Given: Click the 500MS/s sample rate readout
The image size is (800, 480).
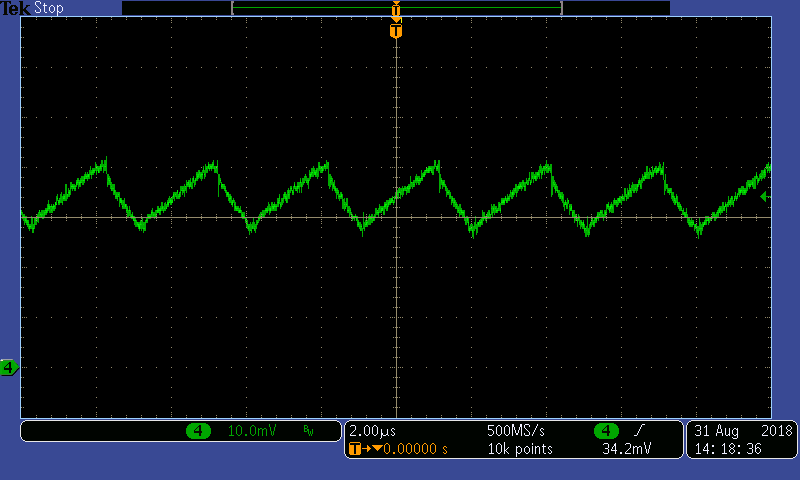Looking at the screenshot, I should point(516,431).
